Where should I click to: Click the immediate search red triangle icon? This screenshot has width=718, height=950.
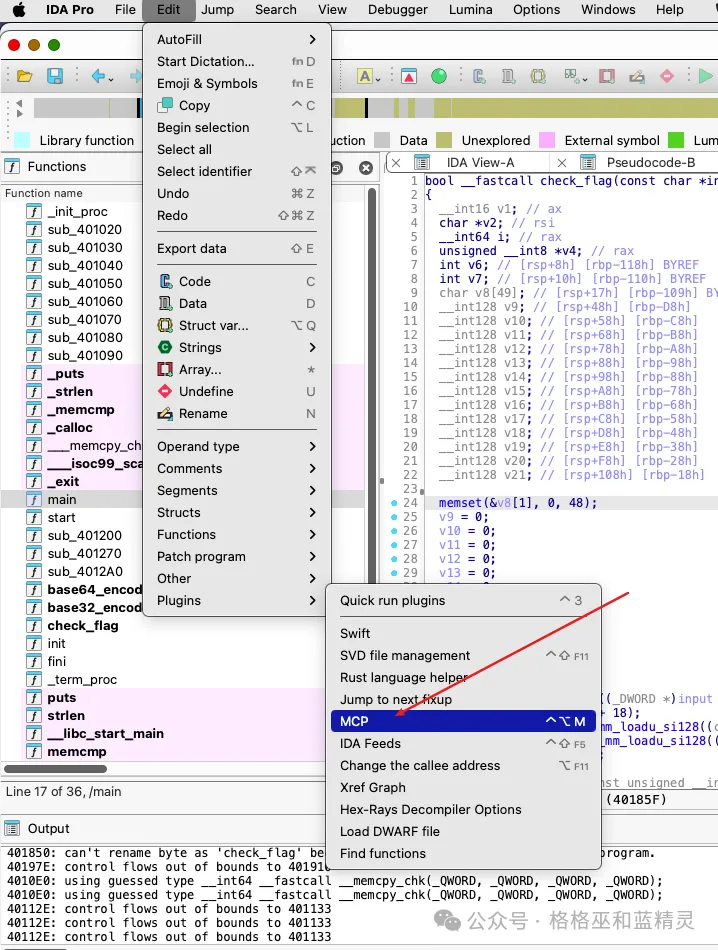pyautogui.click(x=409, y=76)
